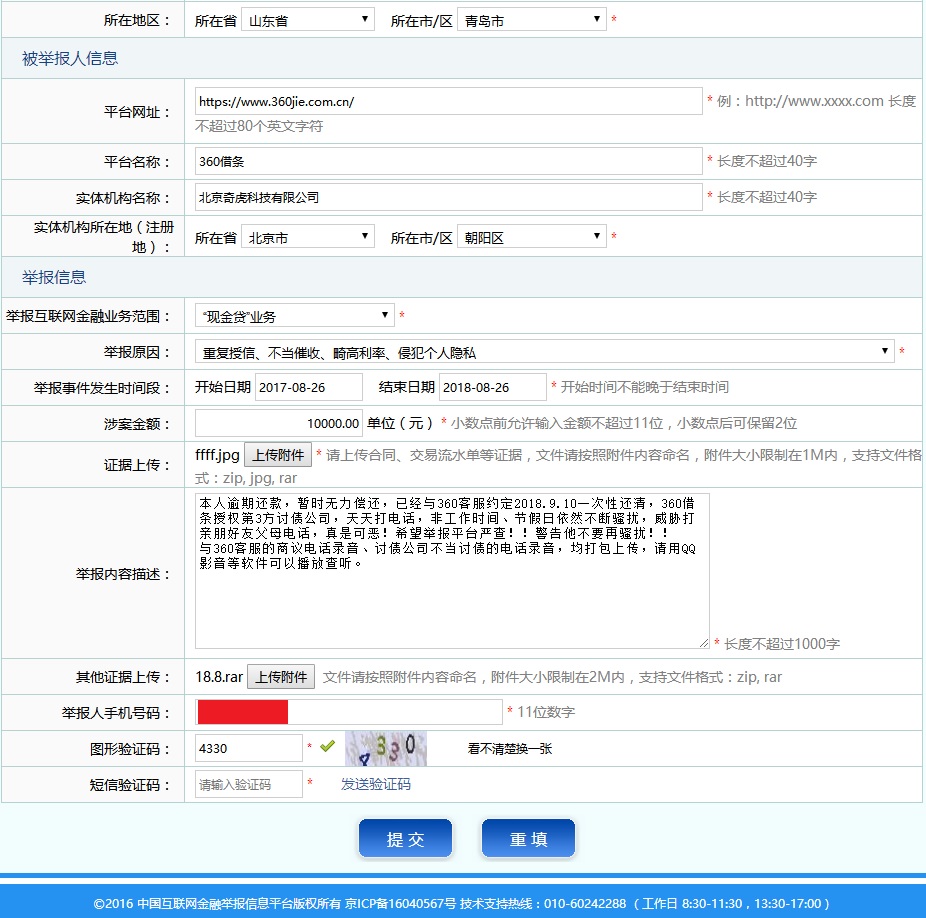This screenshot has height=918, width=926.
Task: Open the 所在市/区 dropdown showing 青岛市
Action: tap(532, 21)
